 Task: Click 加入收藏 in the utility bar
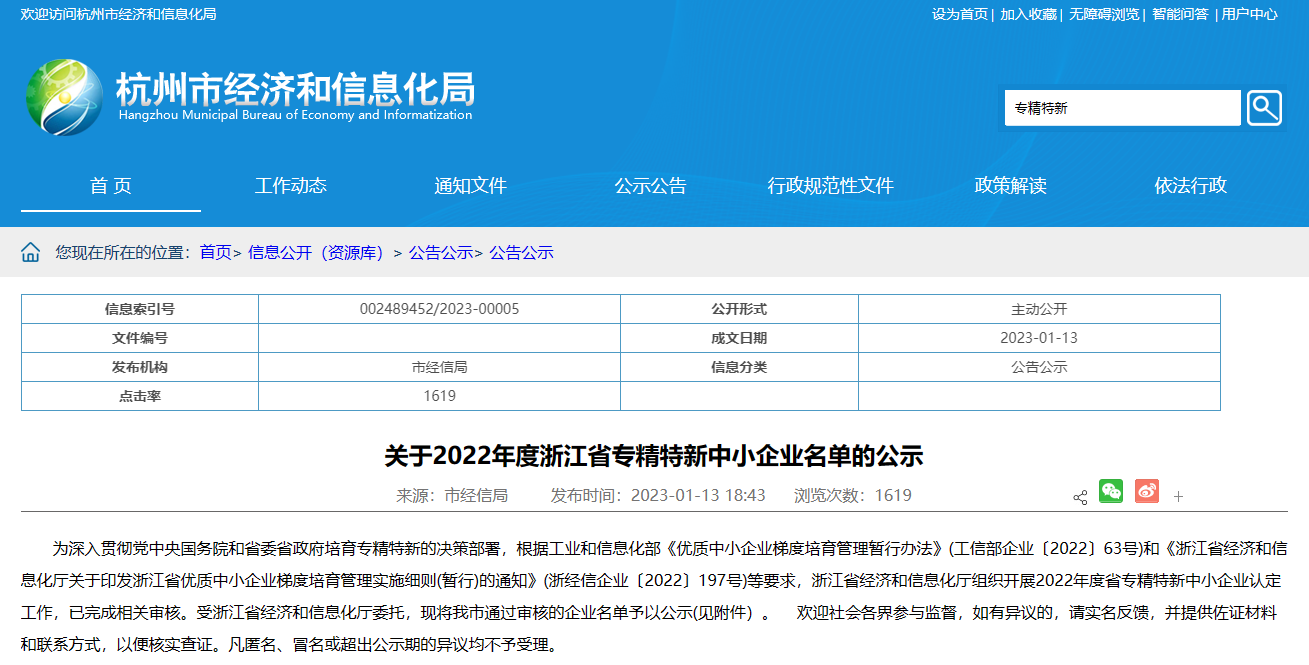tap(1029, 16)
